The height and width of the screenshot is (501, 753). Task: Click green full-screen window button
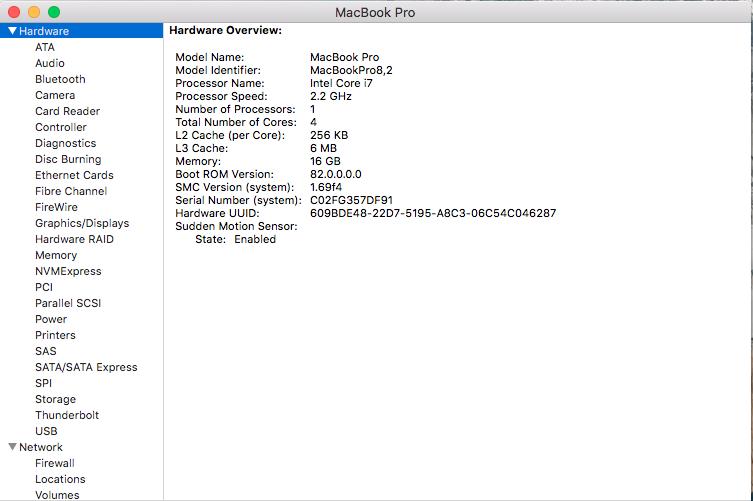[x=54, y=12]
